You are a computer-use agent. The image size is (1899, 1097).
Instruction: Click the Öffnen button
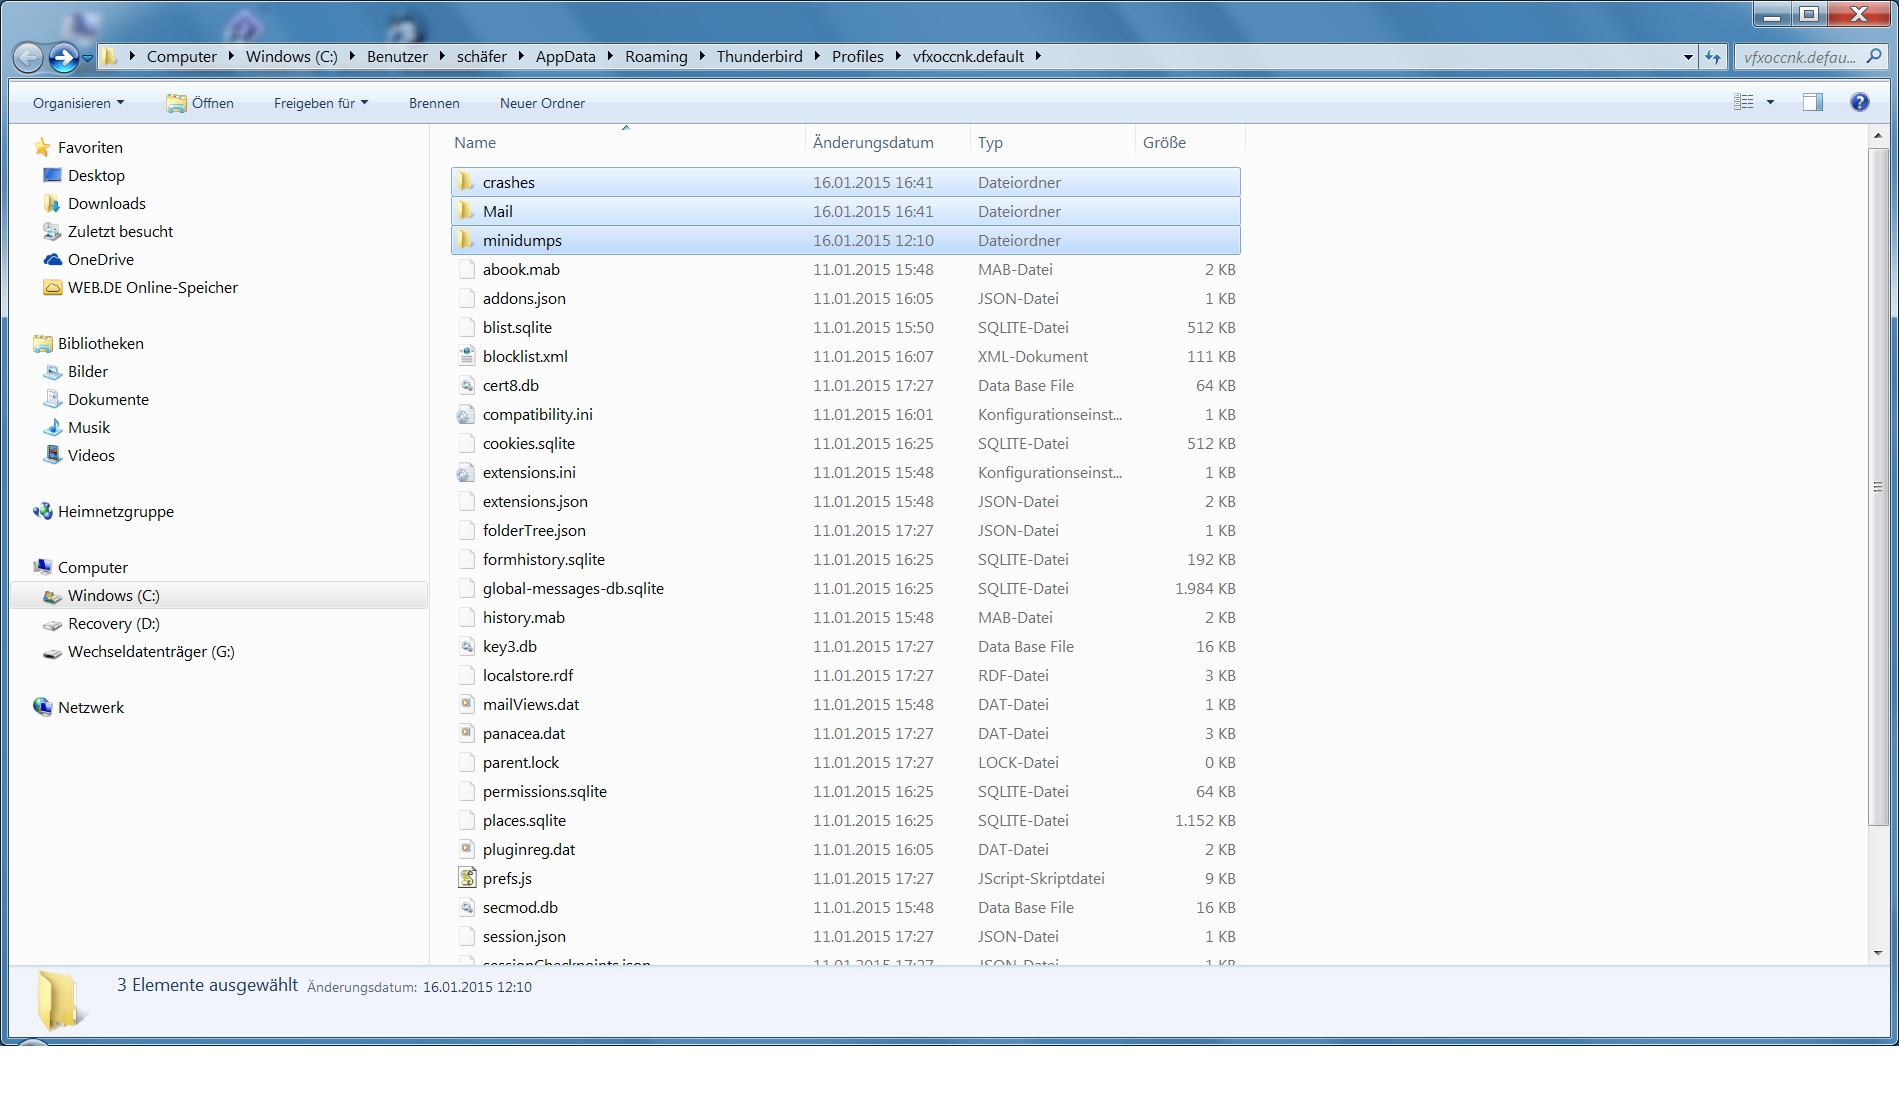coord(200,103)
